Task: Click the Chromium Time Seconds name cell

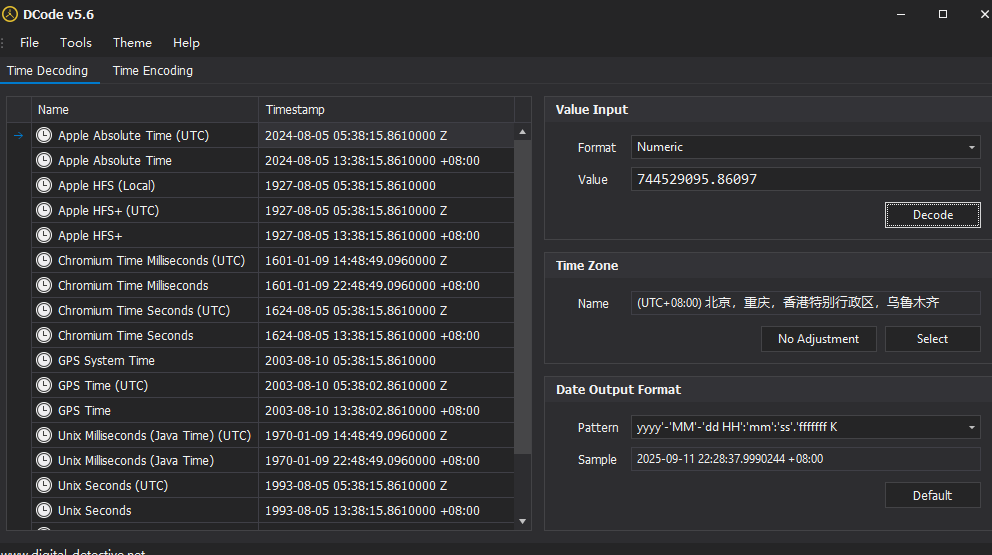Action: click(x=145, y=335)
